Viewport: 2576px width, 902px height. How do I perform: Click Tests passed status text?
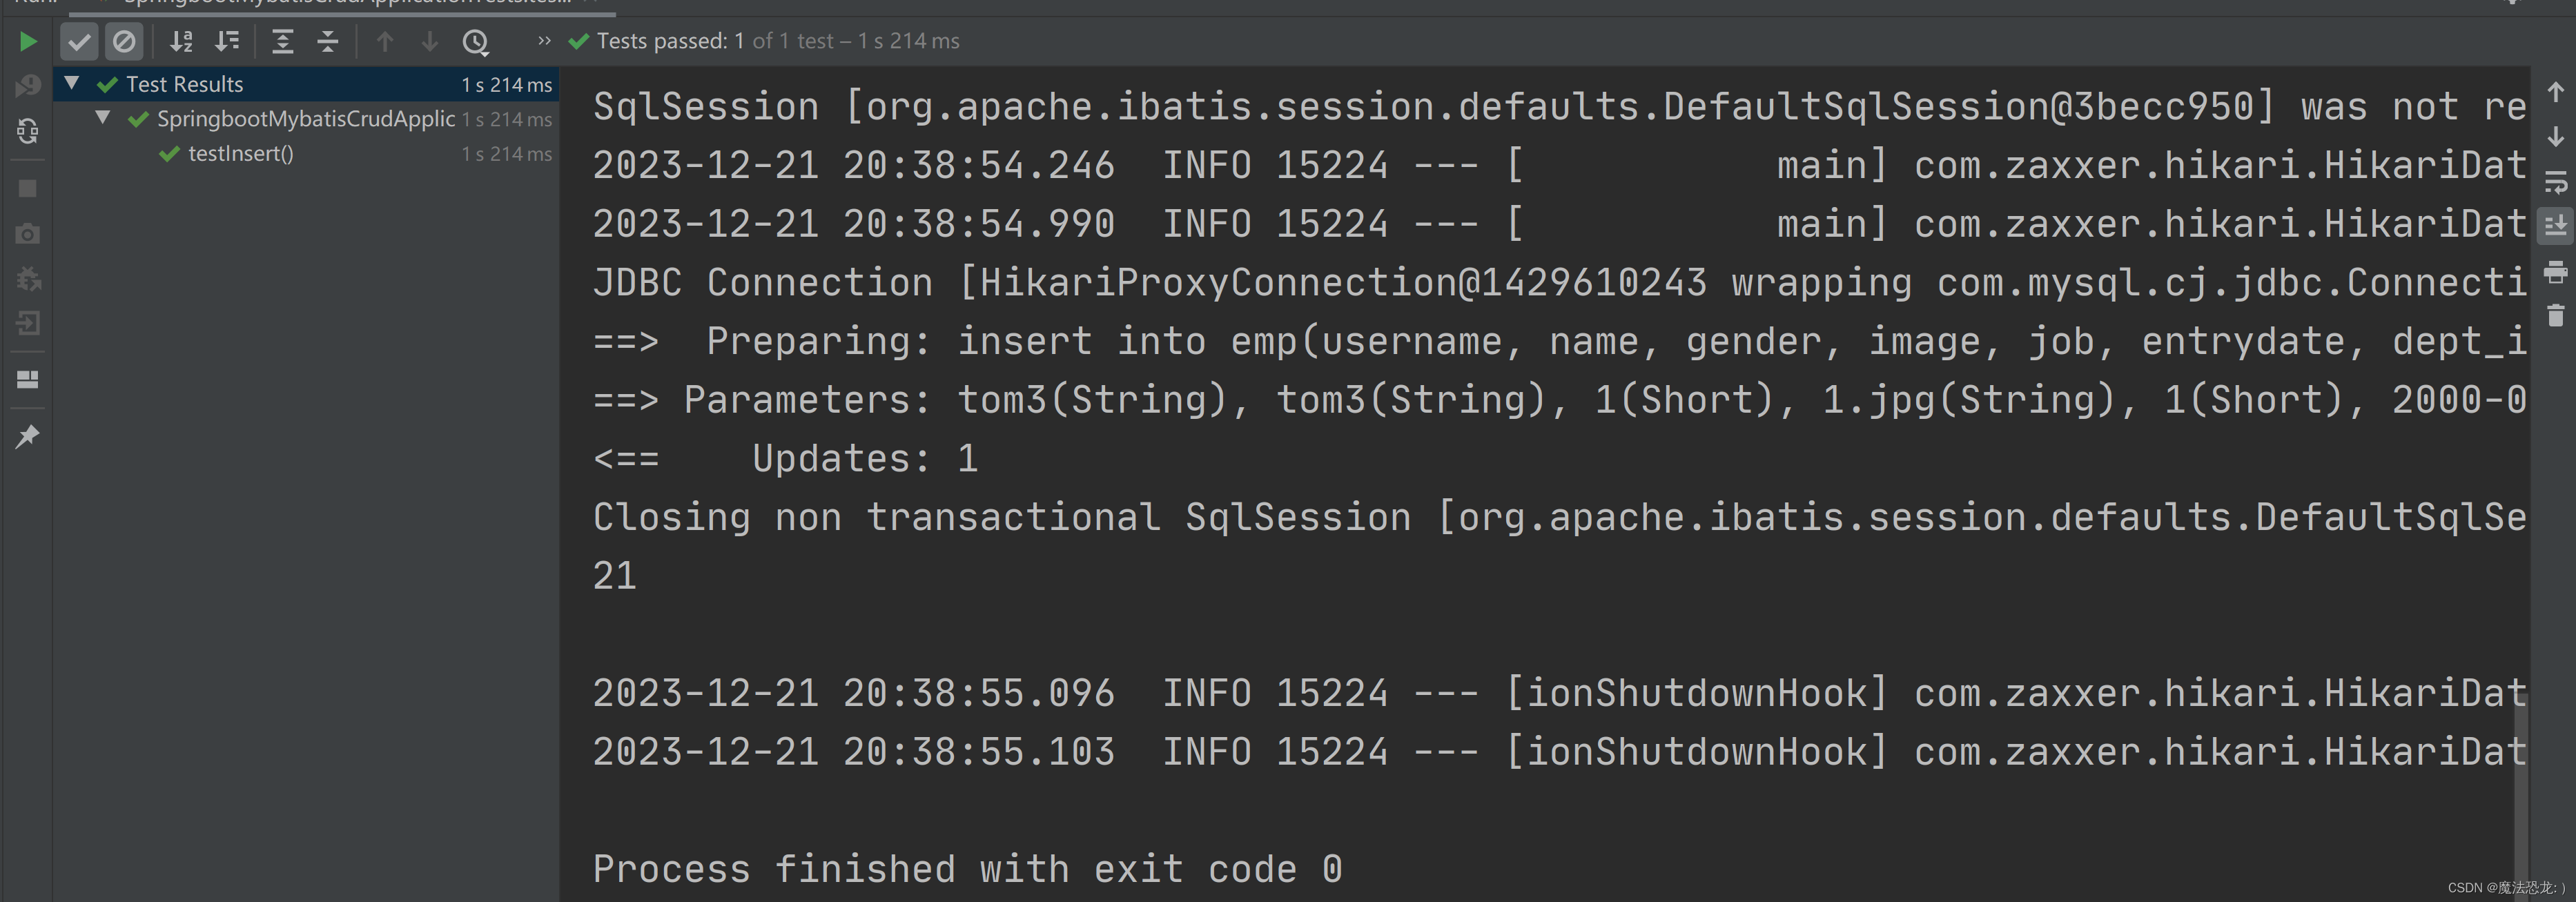pyautogui.click(x=778, y=41)
